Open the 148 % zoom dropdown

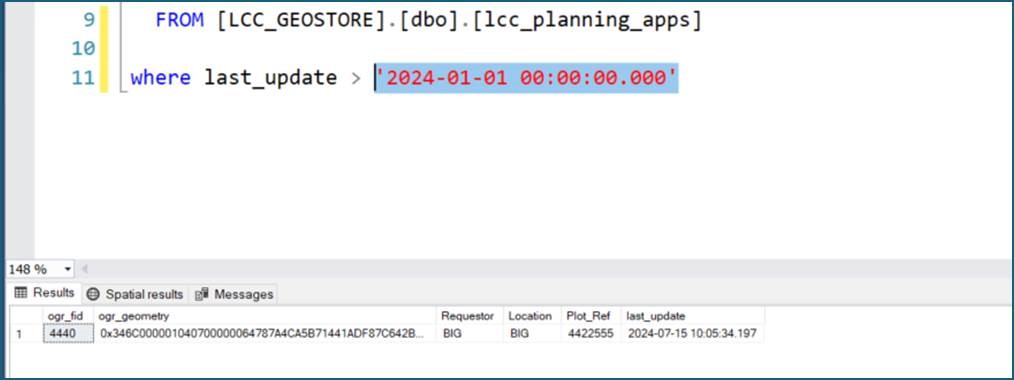point(67,269)
